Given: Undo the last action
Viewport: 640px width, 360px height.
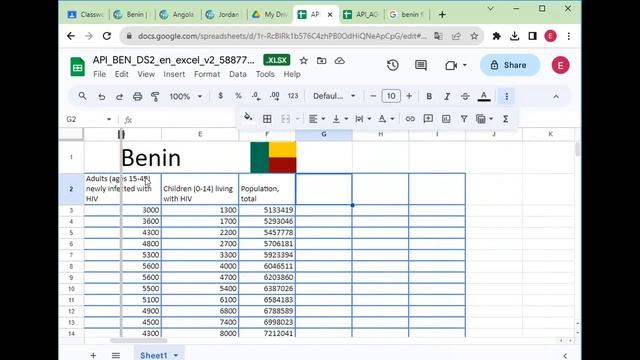Looking at the screenshot, I should pos(102,97).
